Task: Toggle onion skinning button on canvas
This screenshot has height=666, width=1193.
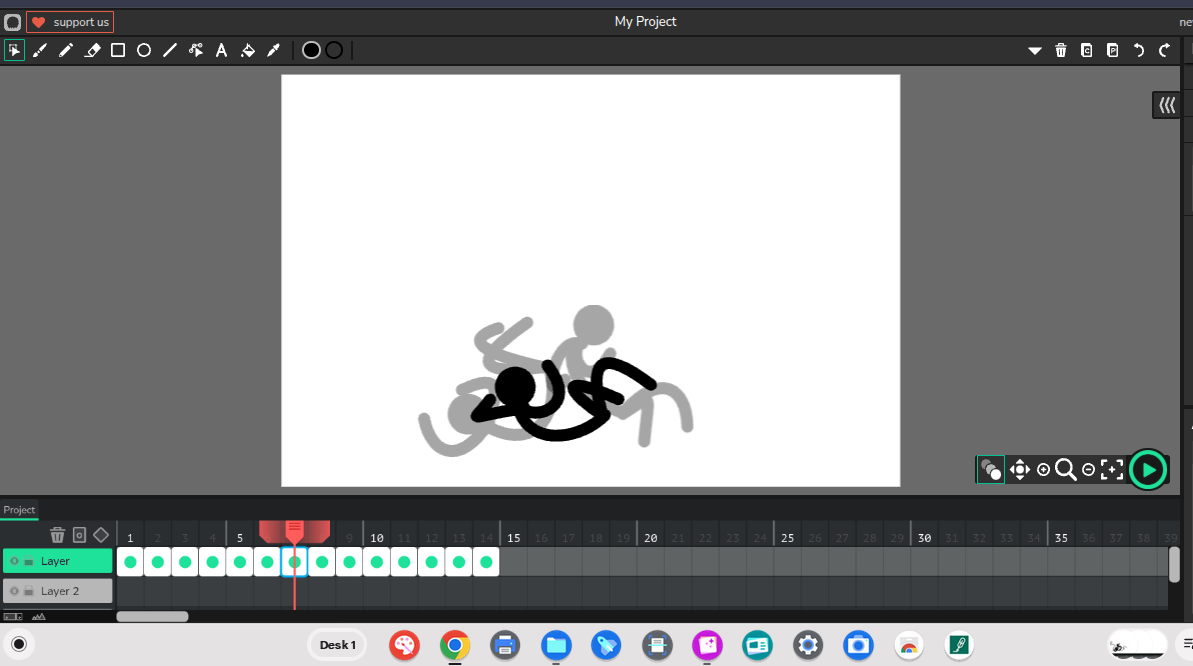Action: coord(991,469)
